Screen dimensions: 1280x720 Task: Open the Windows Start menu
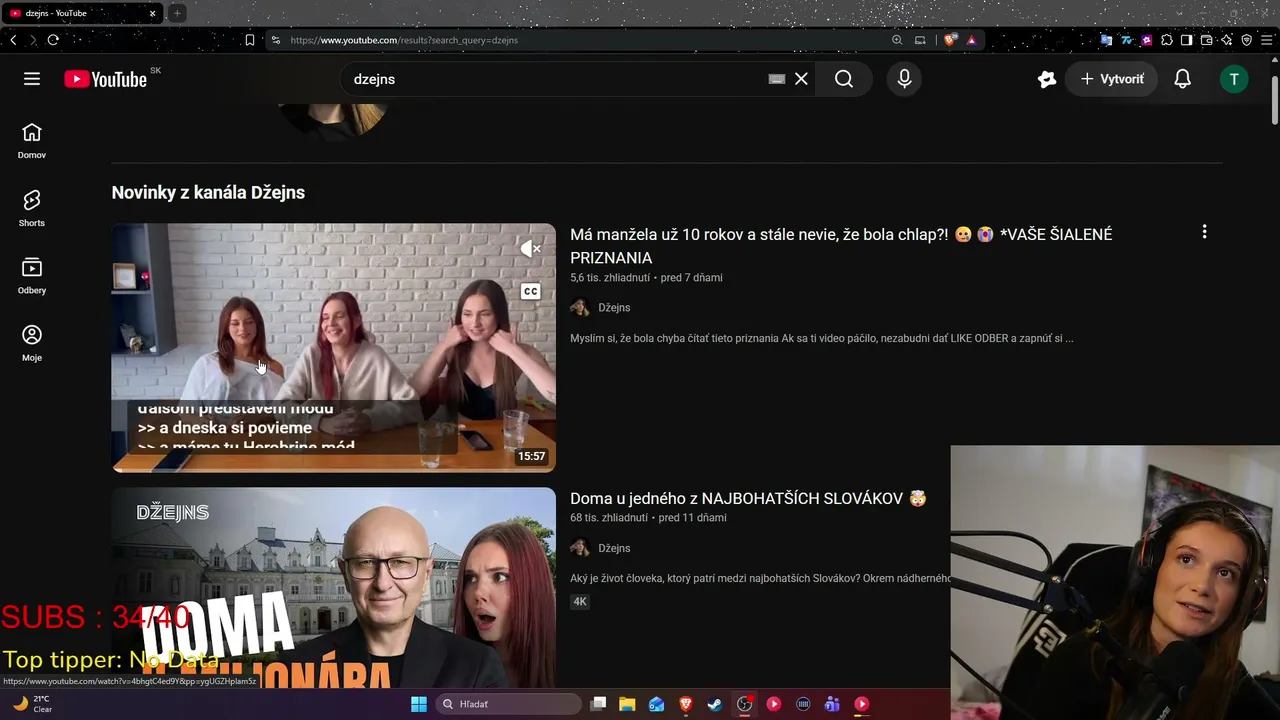(x=419, y=704)
